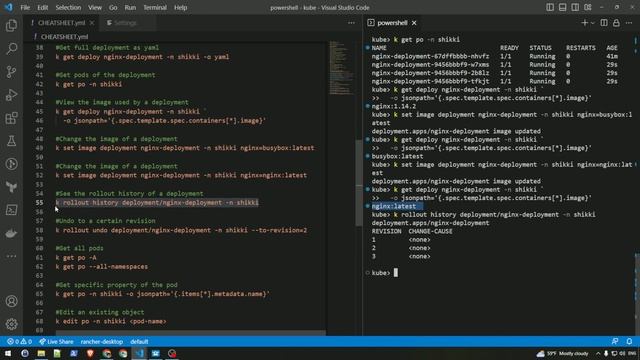
Task: Click the editor vertical scrollbar thumb
Action: click(x=359, y=184)
